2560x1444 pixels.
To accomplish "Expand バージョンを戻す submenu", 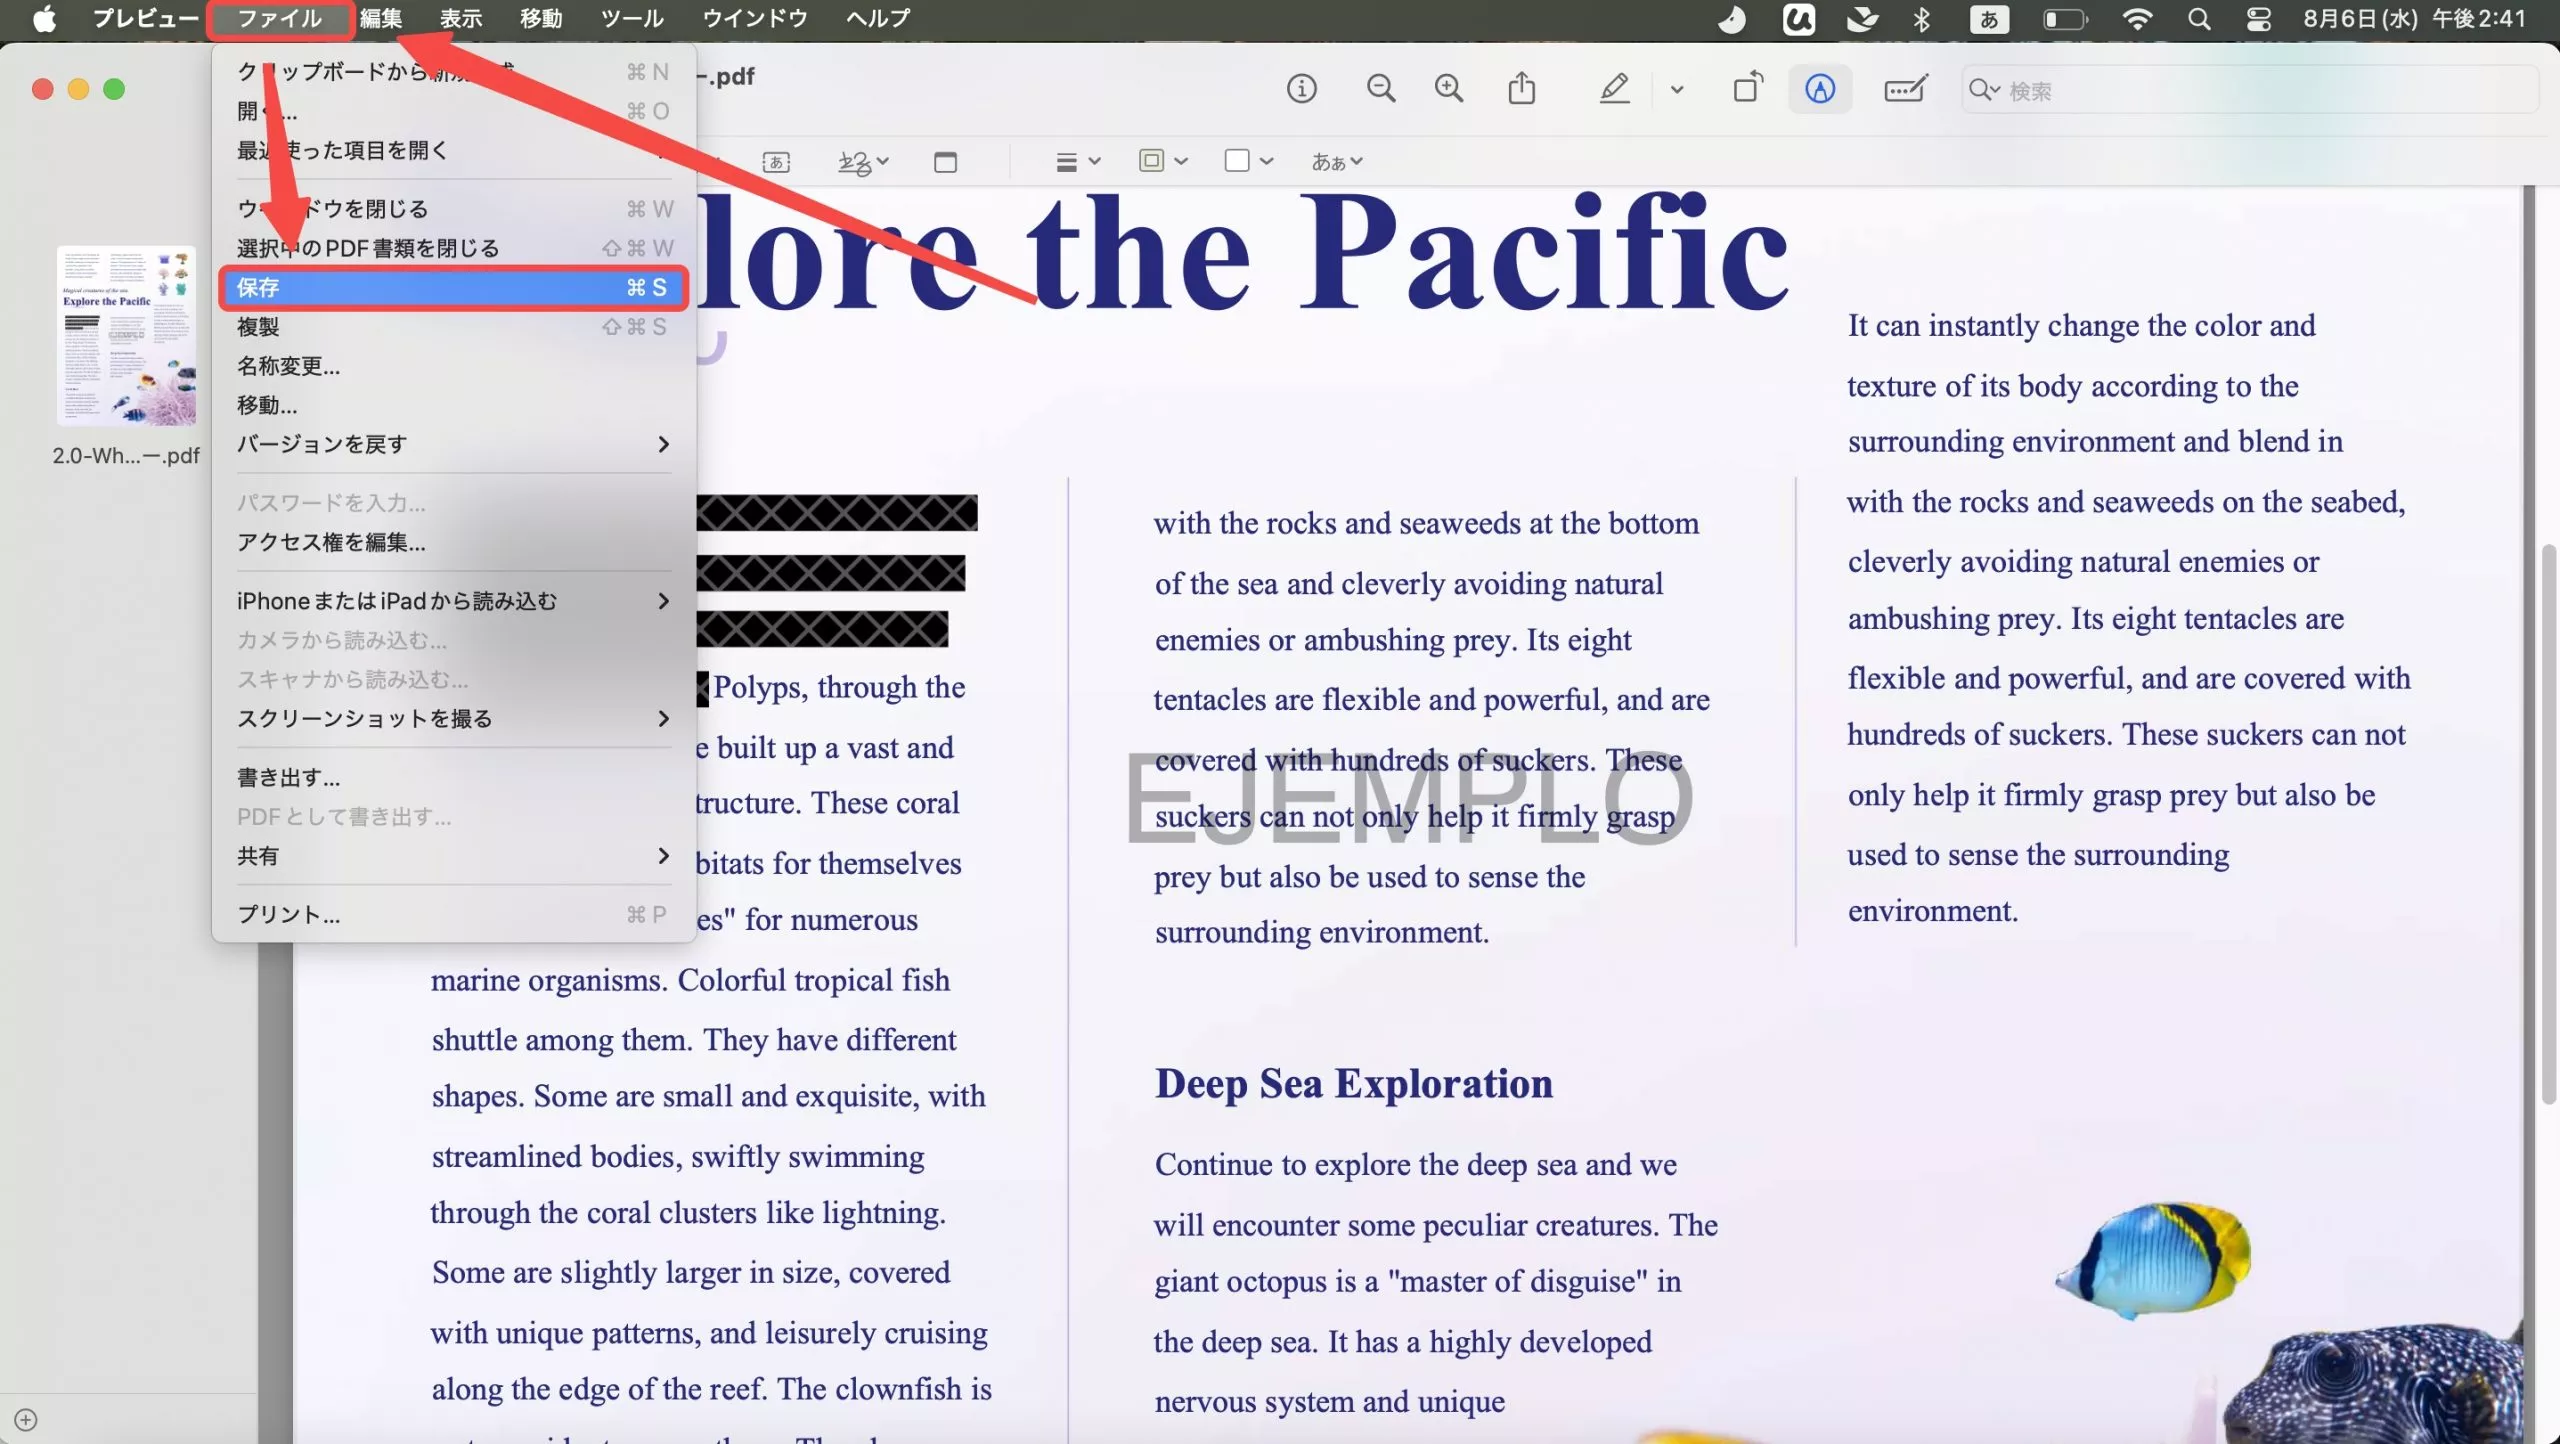I will 452,444.
